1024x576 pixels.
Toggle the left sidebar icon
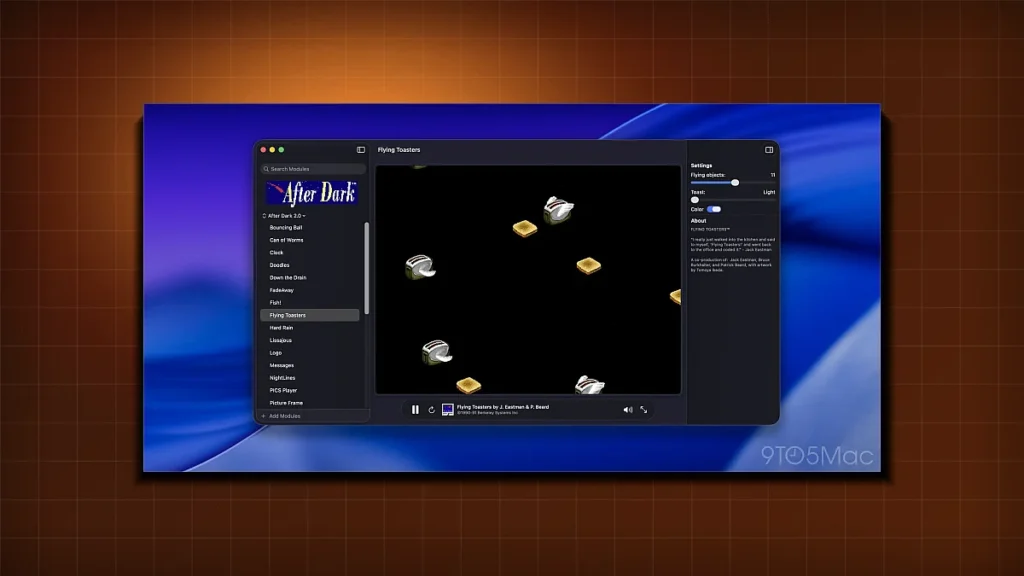point(360,150)
